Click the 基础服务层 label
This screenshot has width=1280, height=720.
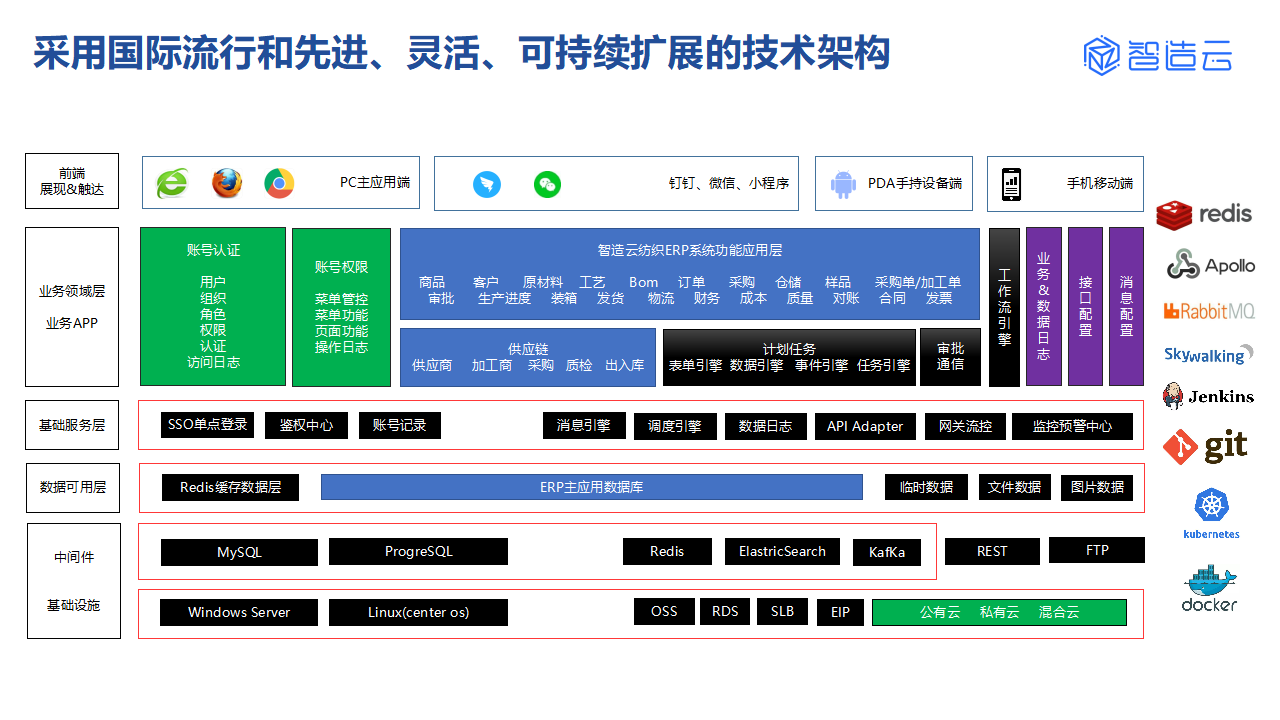tap(72, 425)
